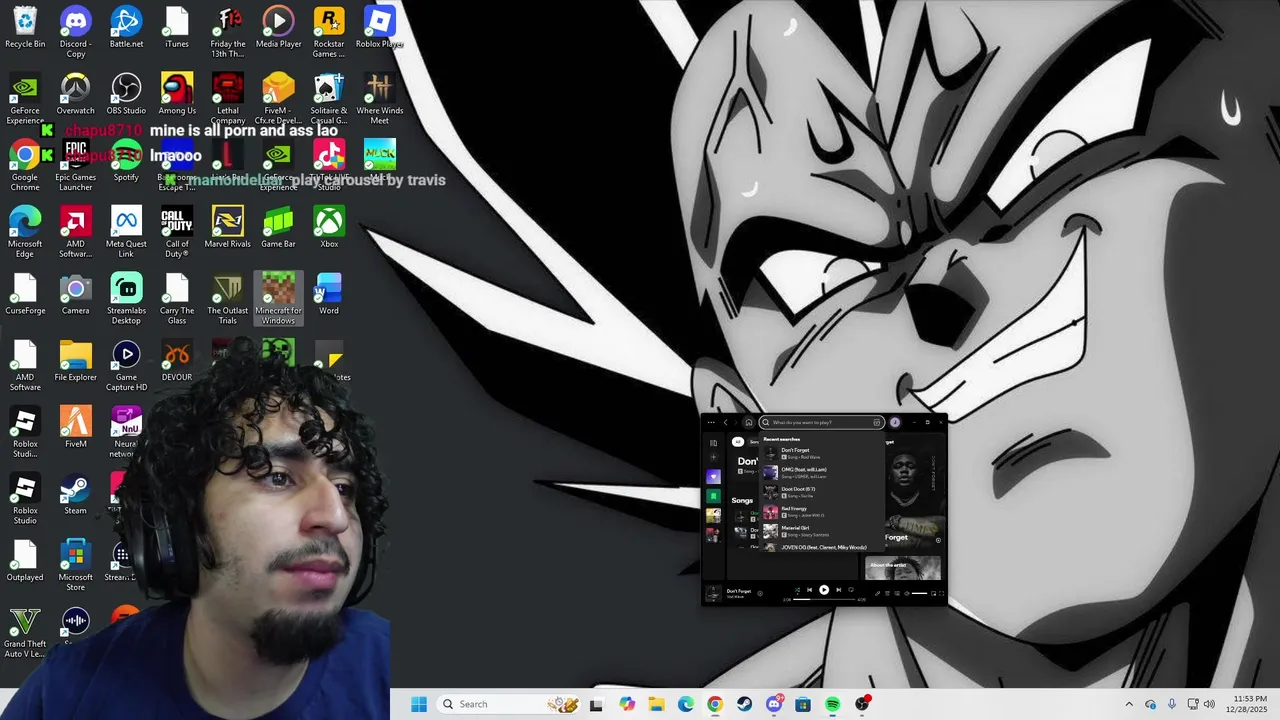Open the Rockstar Games launcher icon

coord(329,32)
